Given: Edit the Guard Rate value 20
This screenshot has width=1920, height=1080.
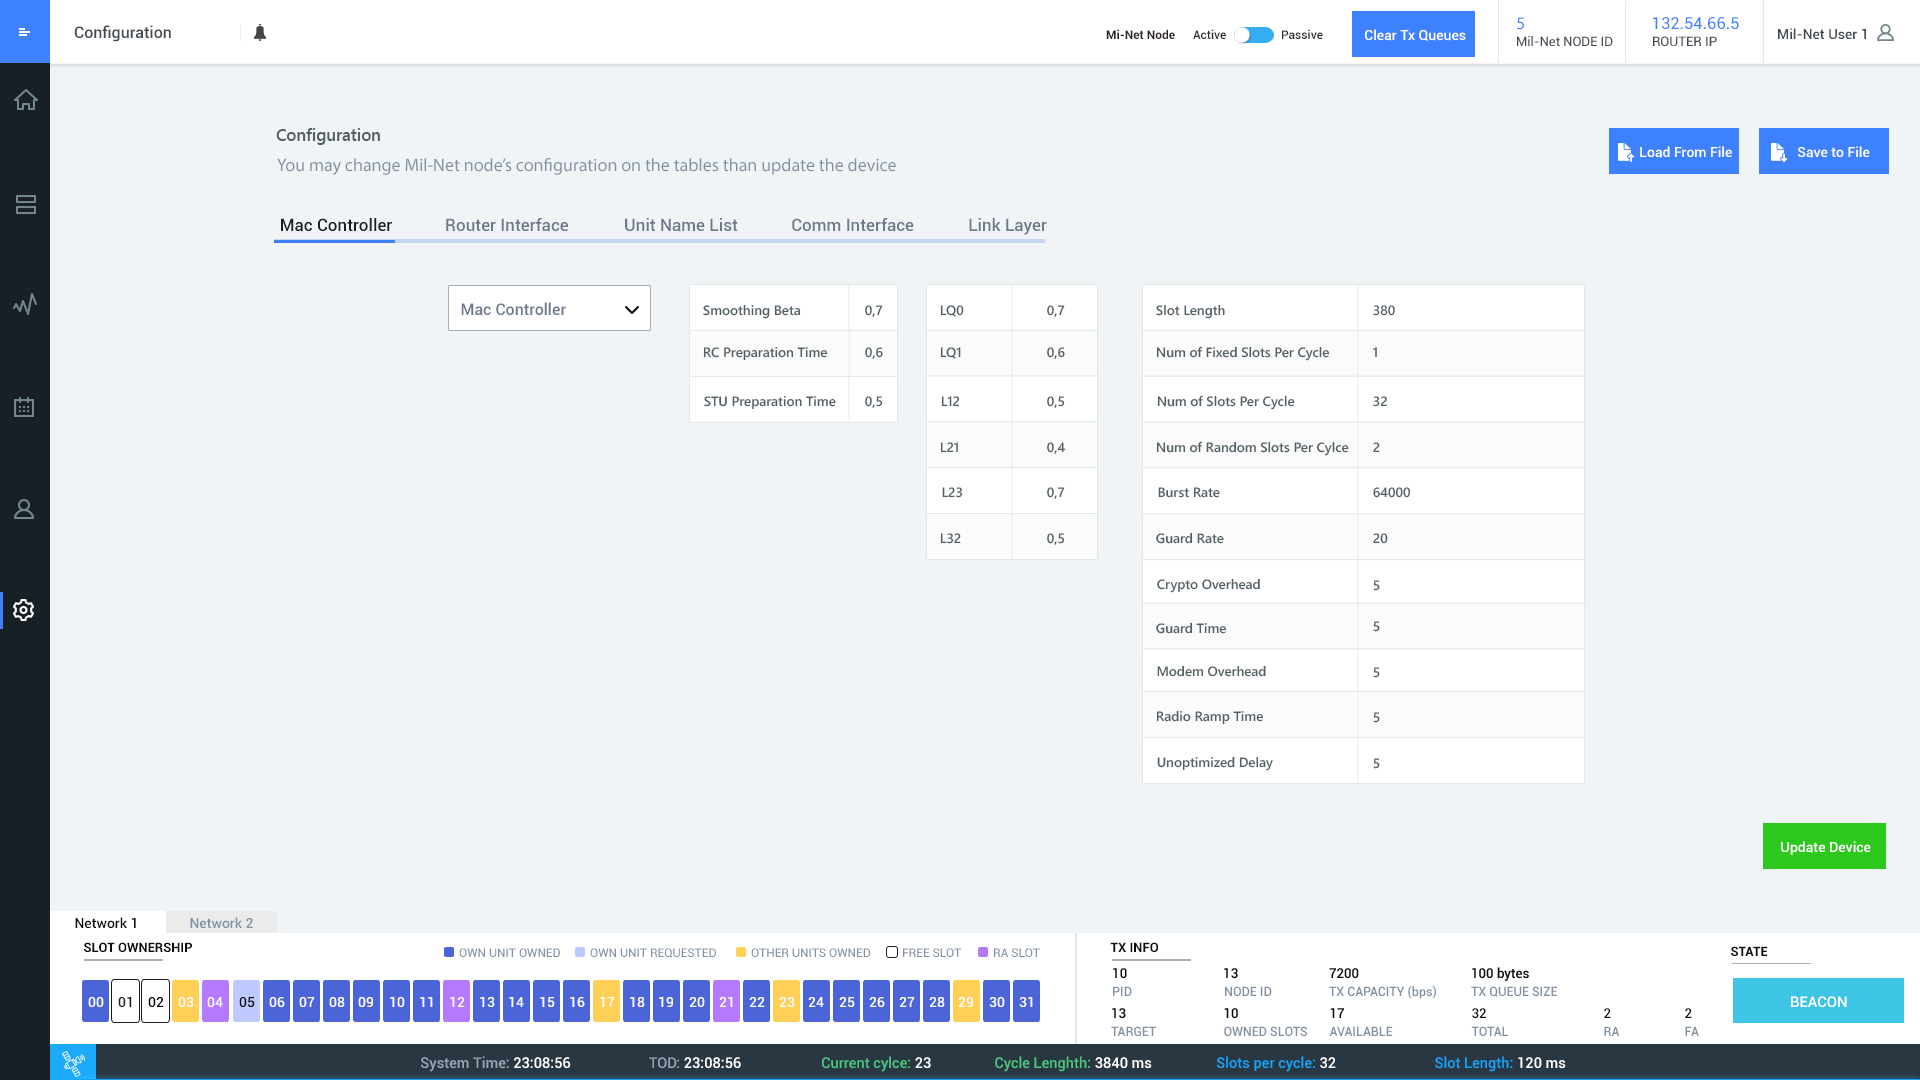Looking at the screenshot, I should (1471, 538).
